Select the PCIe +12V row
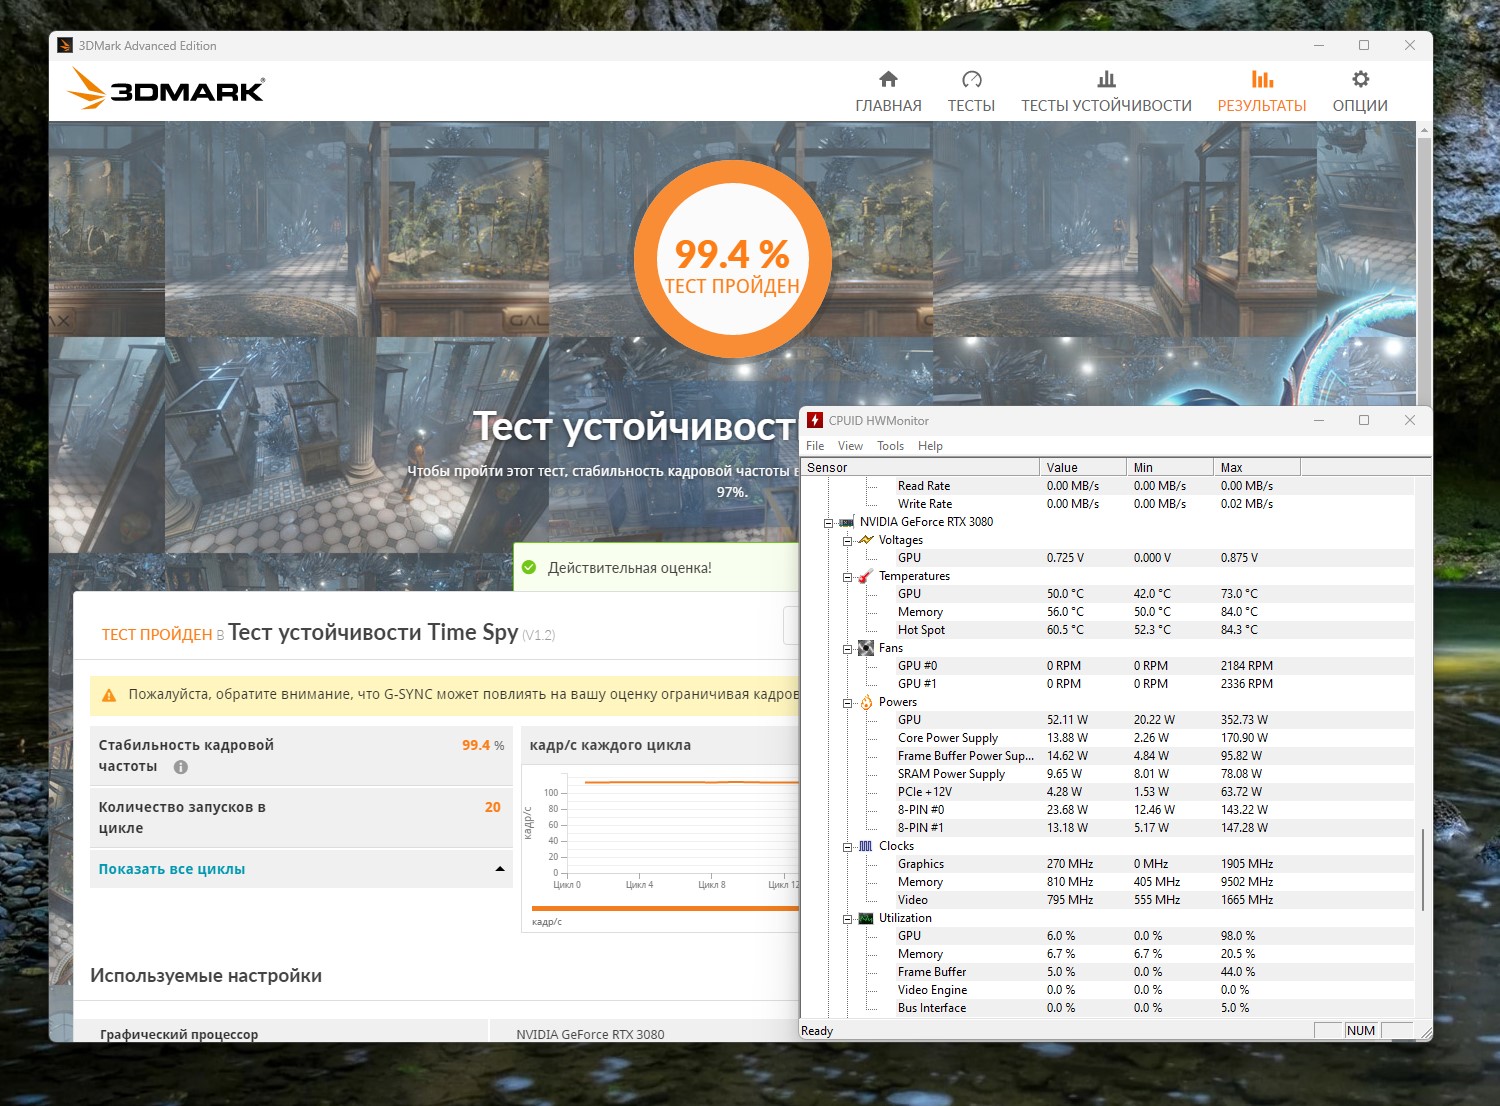Image resolution: width=1500 pixels, height=1106 pixels. [1108, 792]
